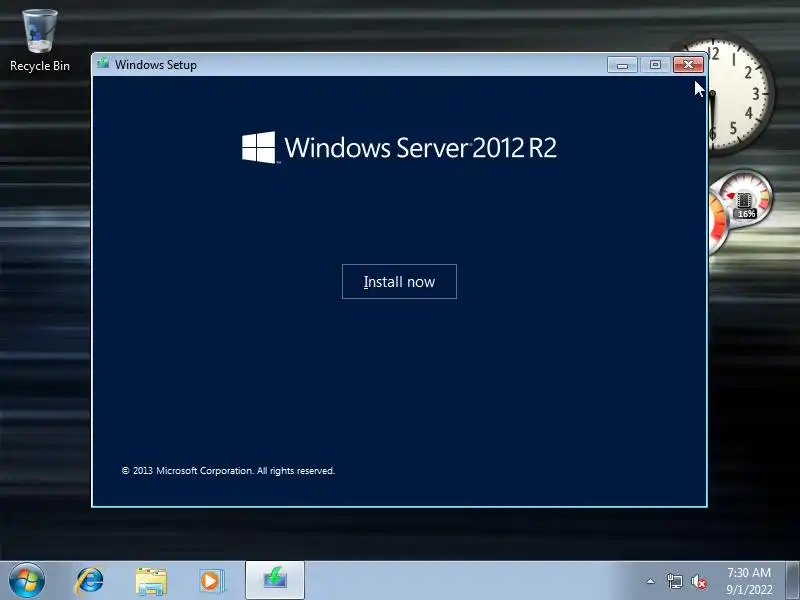Show hidden system tray icons
Screen dimensions: 800x600
(x=651, y=581)
